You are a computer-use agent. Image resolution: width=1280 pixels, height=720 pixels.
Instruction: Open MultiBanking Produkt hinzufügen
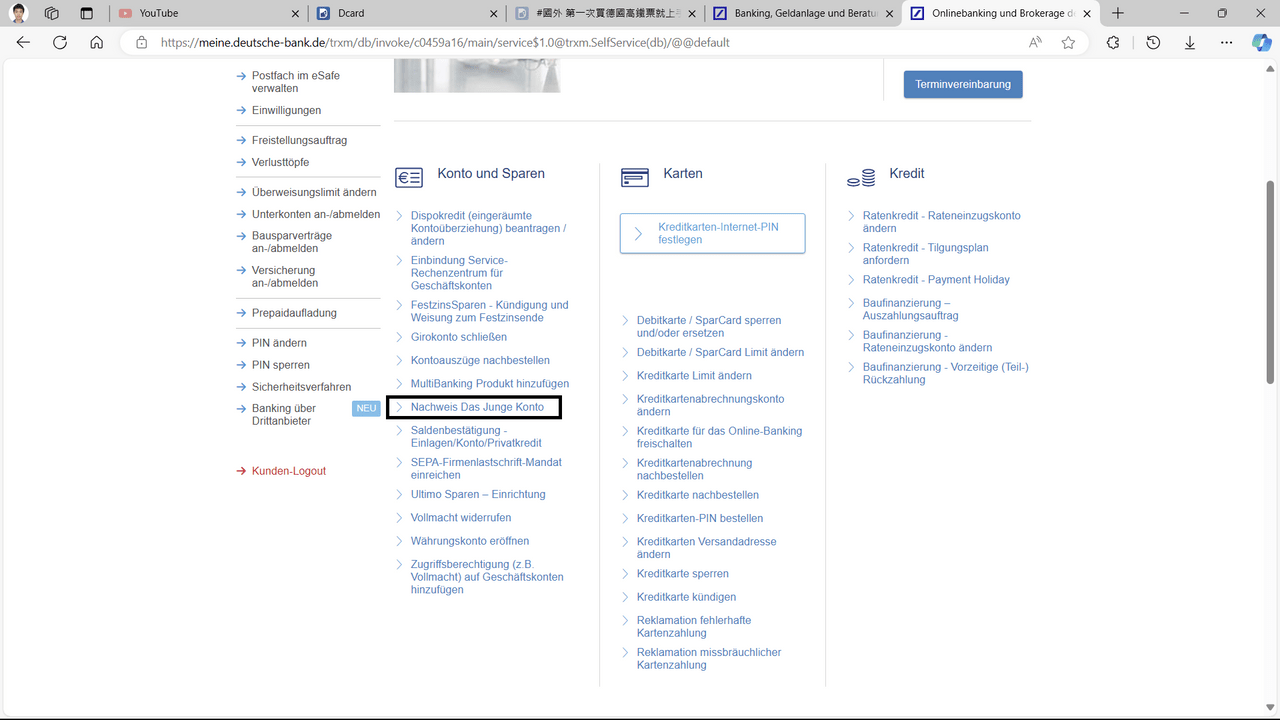coord(490,384)
